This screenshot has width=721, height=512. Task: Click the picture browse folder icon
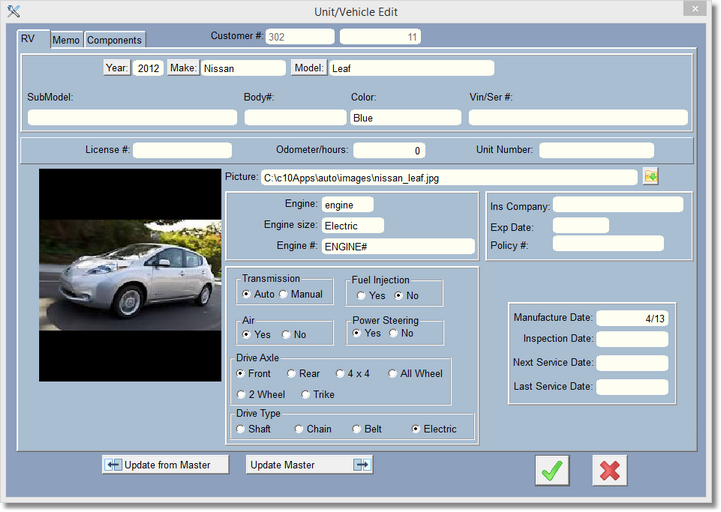tap(651, 176)
